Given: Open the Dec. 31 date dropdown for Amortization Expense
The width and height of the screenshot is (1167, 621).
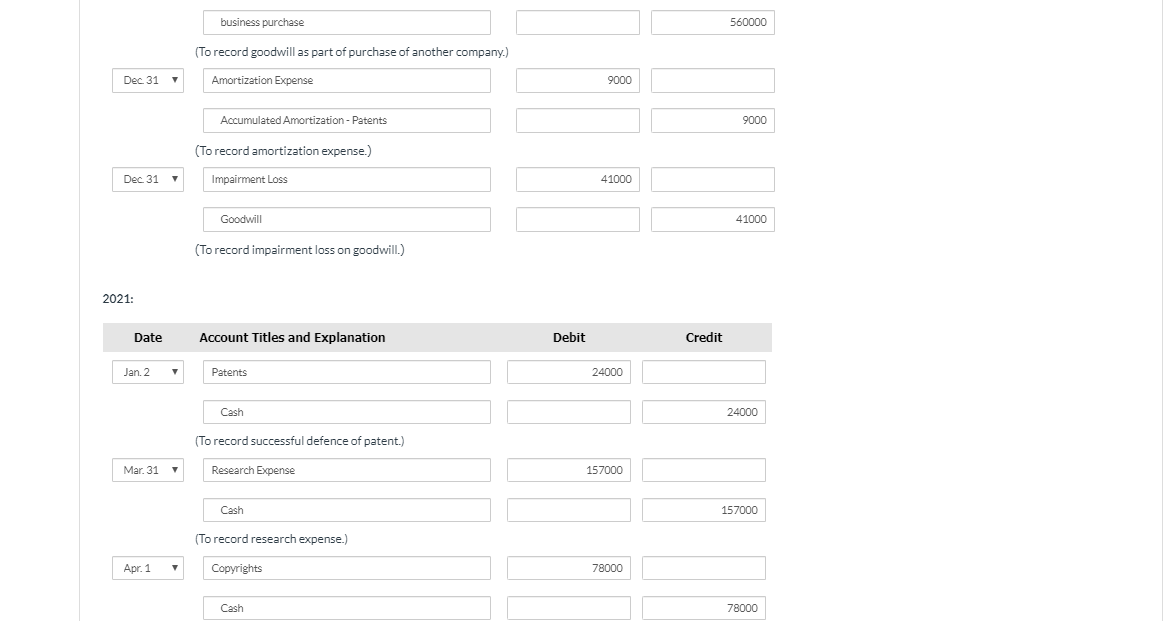Looking at the screenshot, I should [147, 80].
